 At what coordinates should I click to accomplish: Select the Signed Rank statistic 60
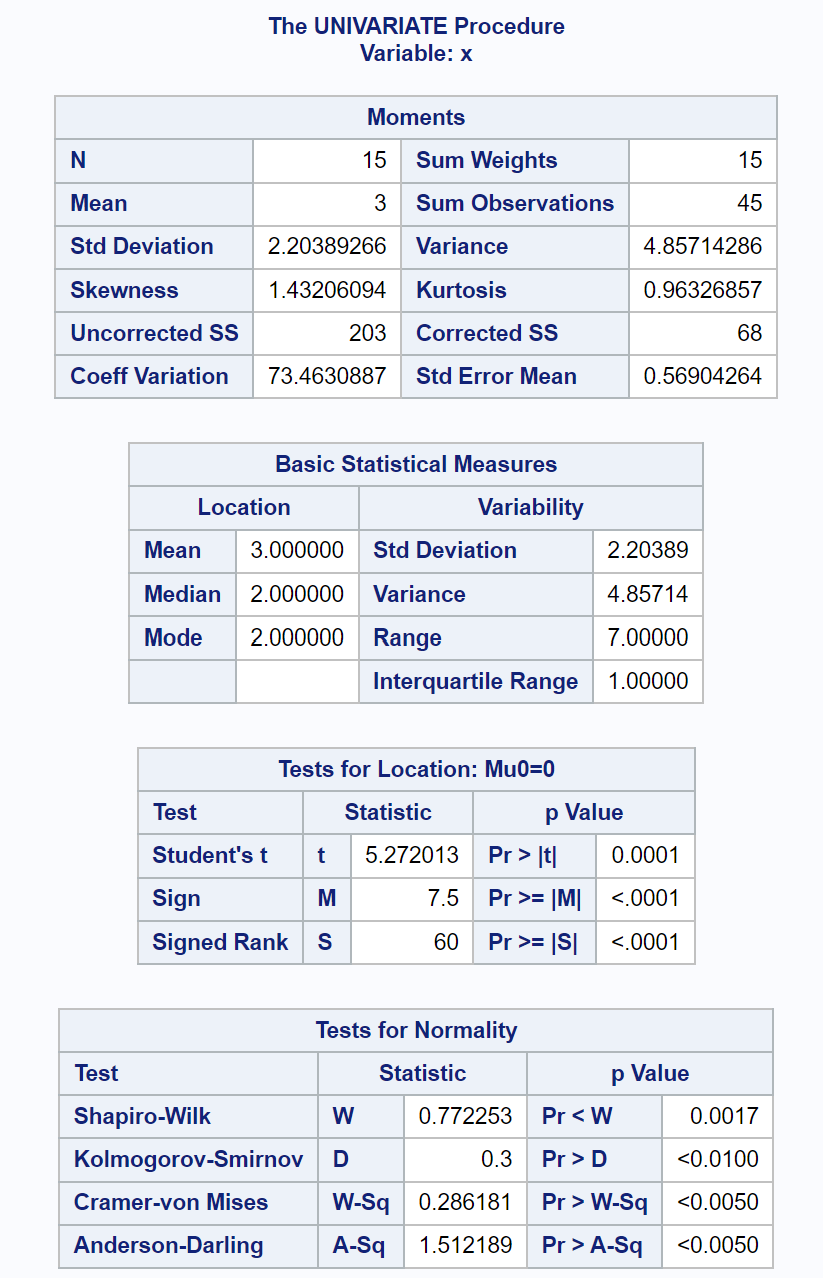[411, 942]
